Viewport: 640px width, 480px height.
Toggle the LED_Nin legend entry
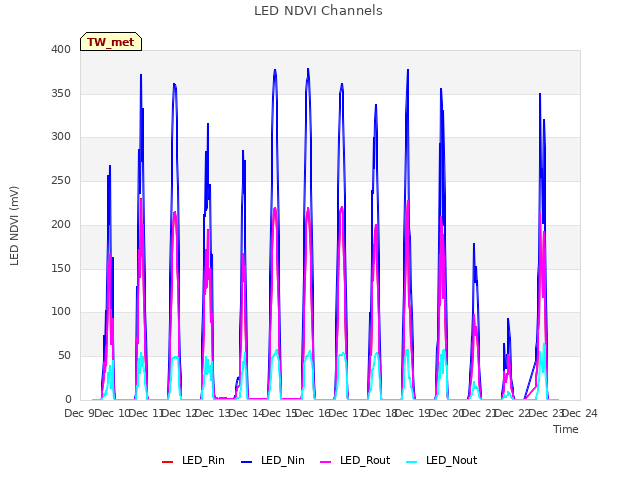point(273,461)
